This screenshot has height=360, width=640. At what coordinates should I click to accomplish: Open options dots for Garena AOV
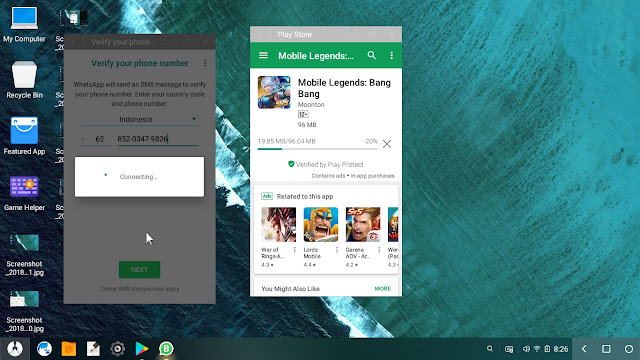coord(379,250)
